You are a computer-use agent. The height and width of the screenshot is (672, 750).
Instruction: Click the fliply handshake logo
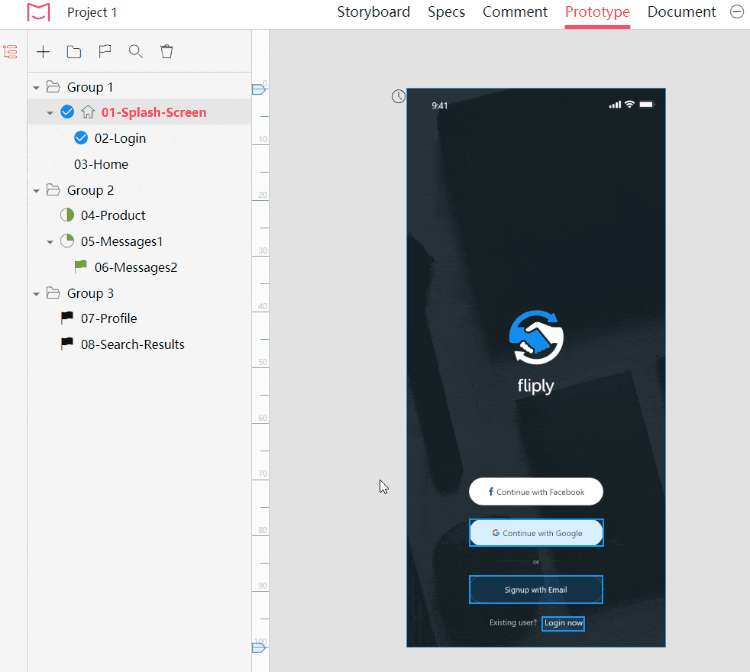[x=536, y=337]
